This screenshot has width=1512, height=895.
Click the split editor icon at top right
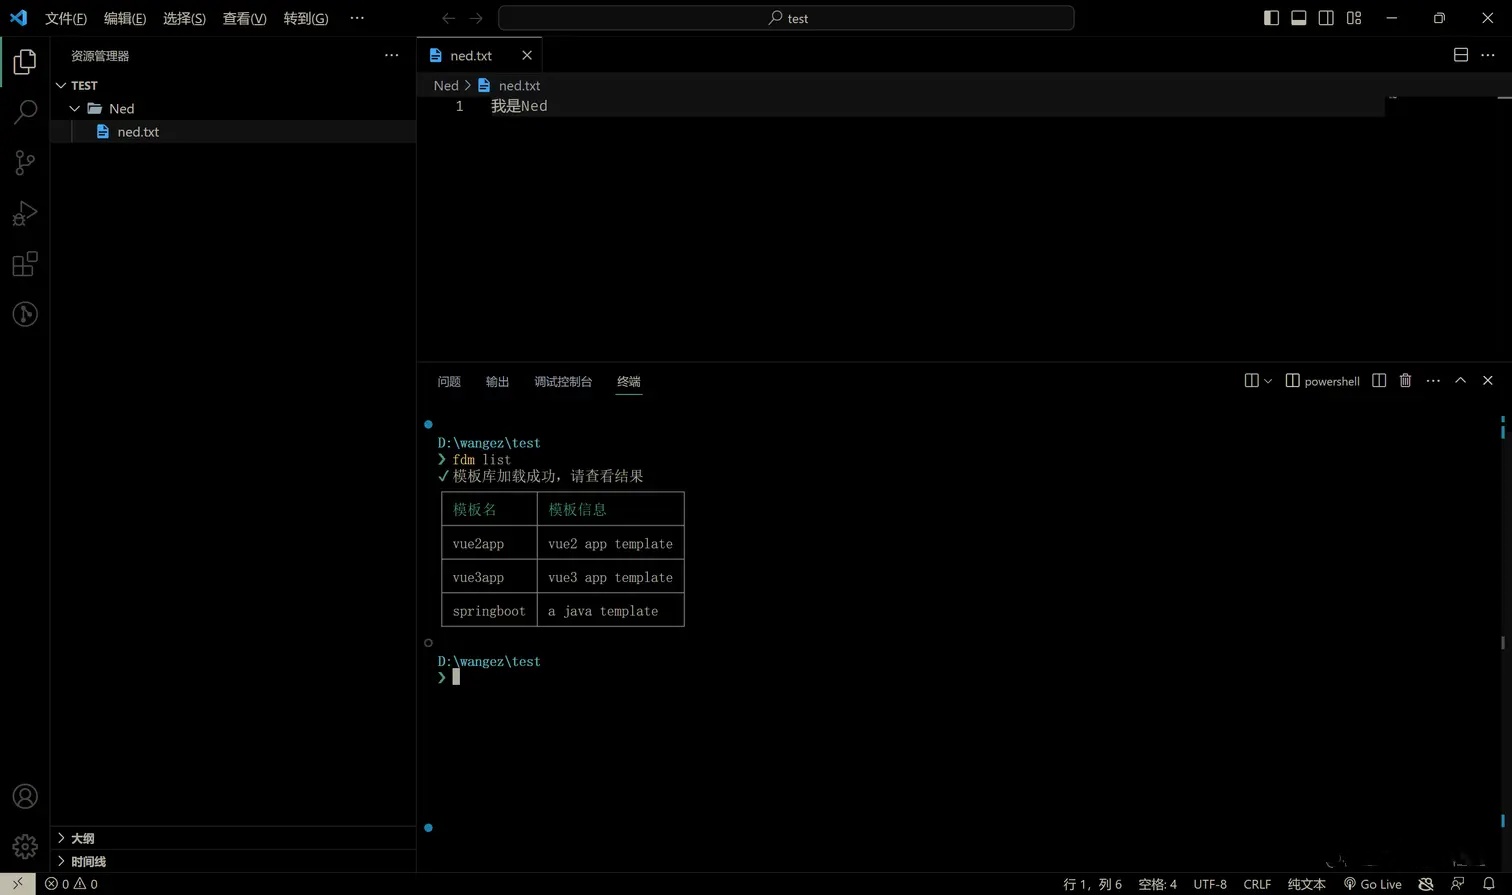[x=1460, y=55]
